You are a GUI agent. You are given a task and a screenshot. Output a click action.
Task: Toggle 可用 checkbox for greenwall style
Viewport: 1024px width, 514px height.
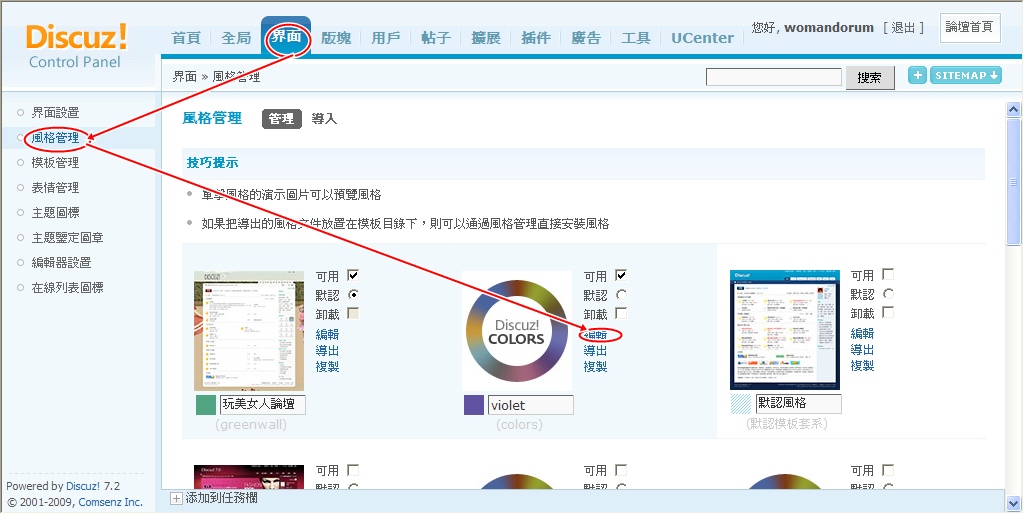(353, 275)
